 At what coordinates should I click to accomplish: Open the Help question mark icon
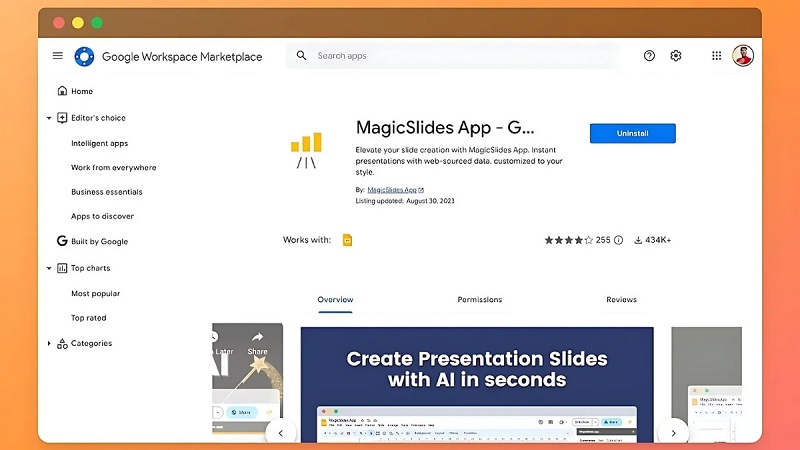click(x=649, y=56)
